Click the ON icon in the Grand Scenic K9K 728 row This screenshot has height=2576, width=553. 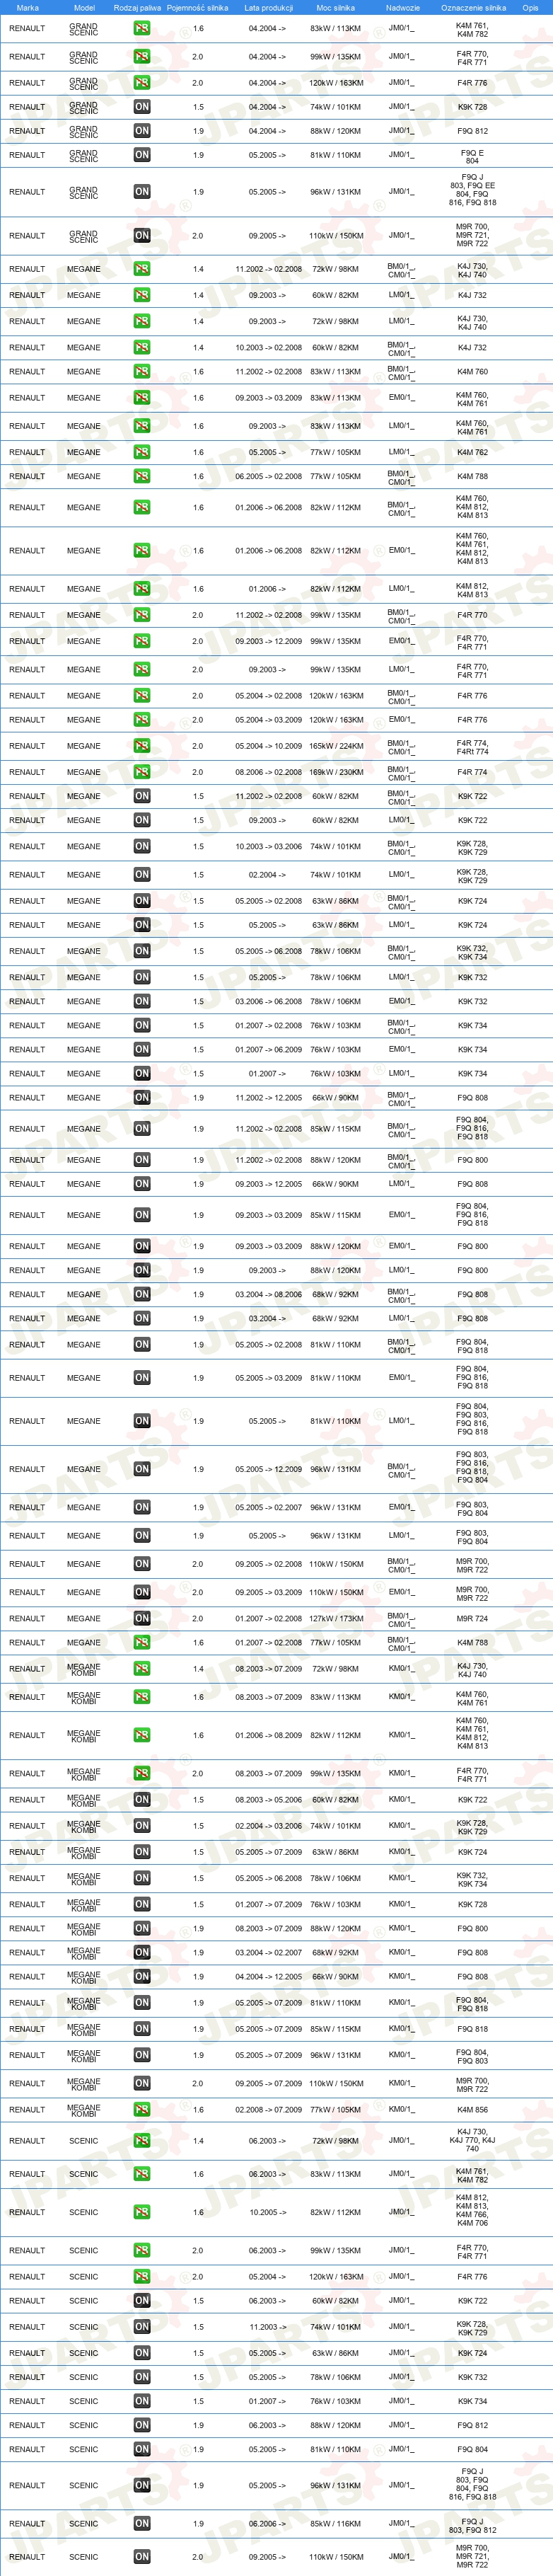click(x=142, y=106)
